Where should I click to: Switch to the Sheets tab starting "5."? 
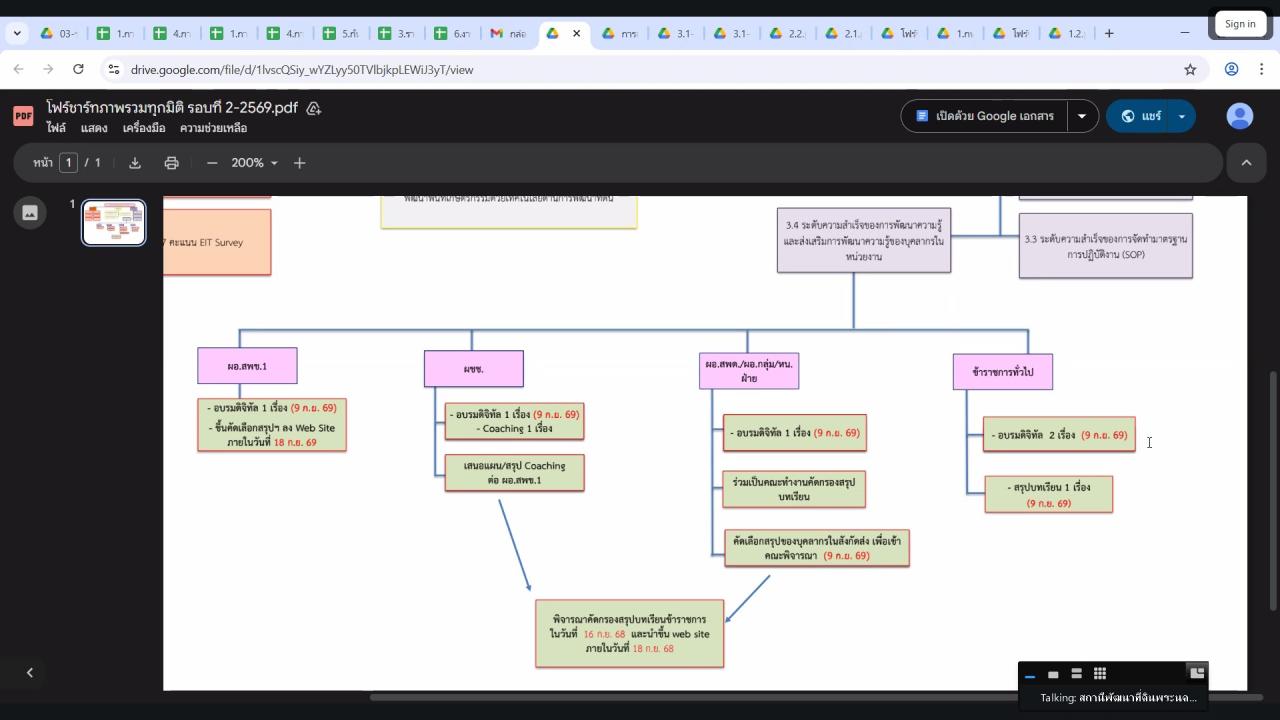tap(340, 33)
